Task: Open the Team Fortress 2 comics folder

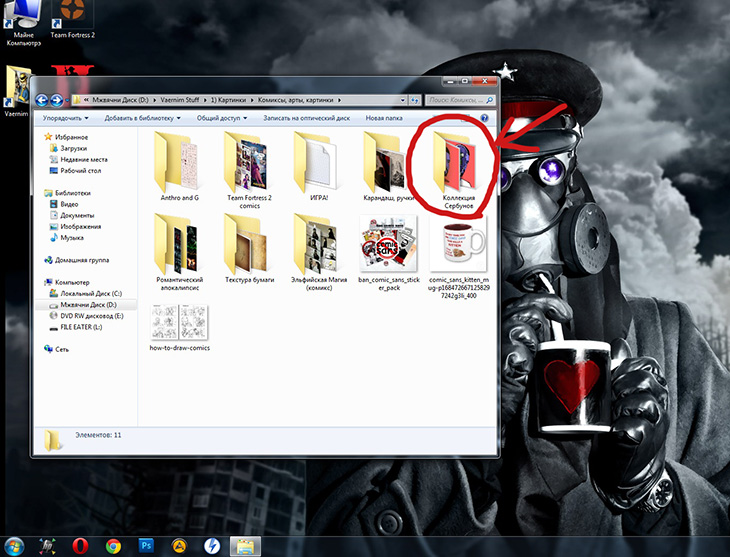Action: click(x=249, y=170)
